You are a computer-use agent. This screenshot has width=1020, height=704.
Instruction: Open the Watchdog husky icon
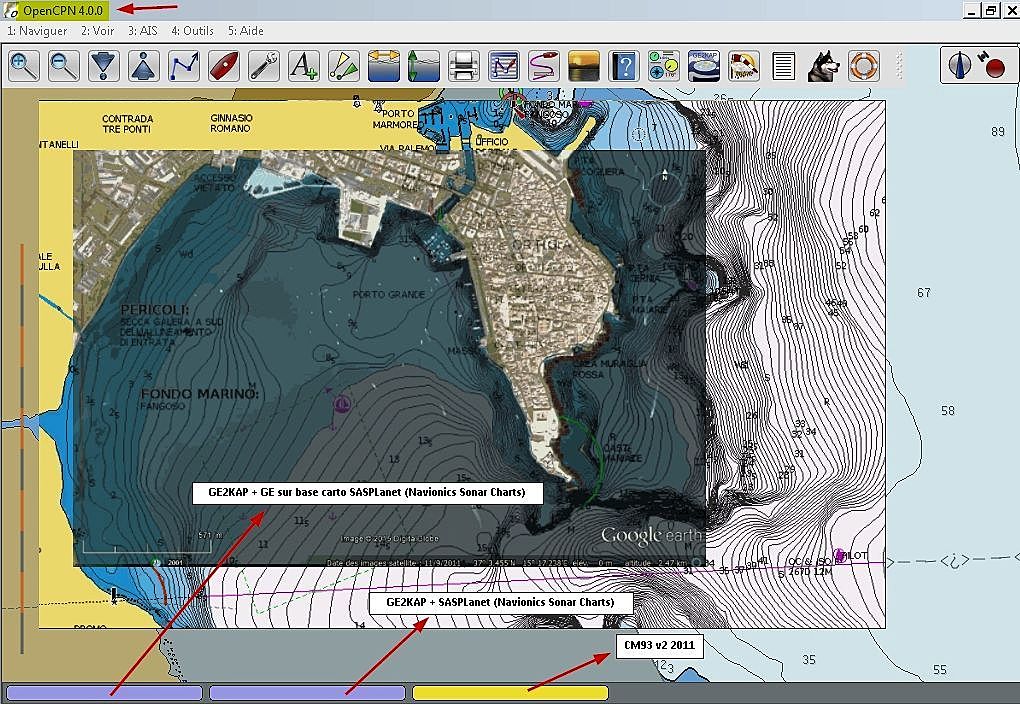click(x=824, y=66)
